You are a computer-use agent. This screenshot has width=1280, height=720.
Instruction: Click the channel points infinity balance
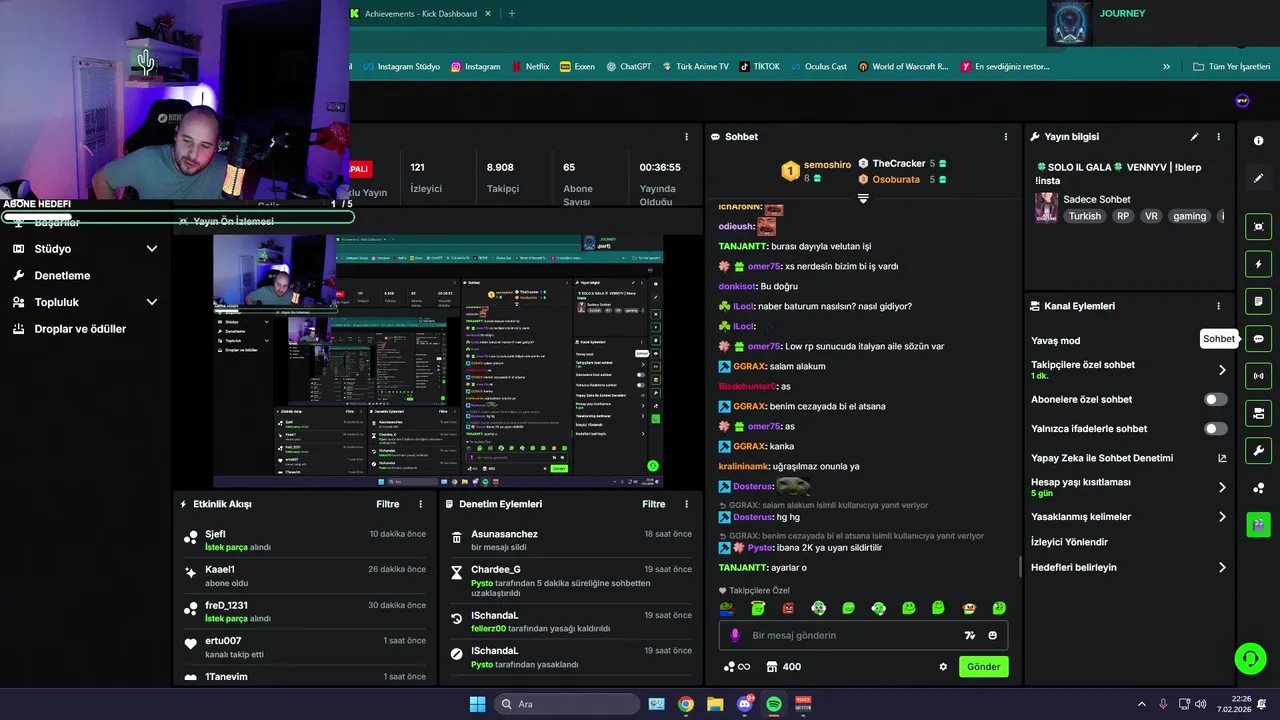pyautogui.click(x=737, y=667)
